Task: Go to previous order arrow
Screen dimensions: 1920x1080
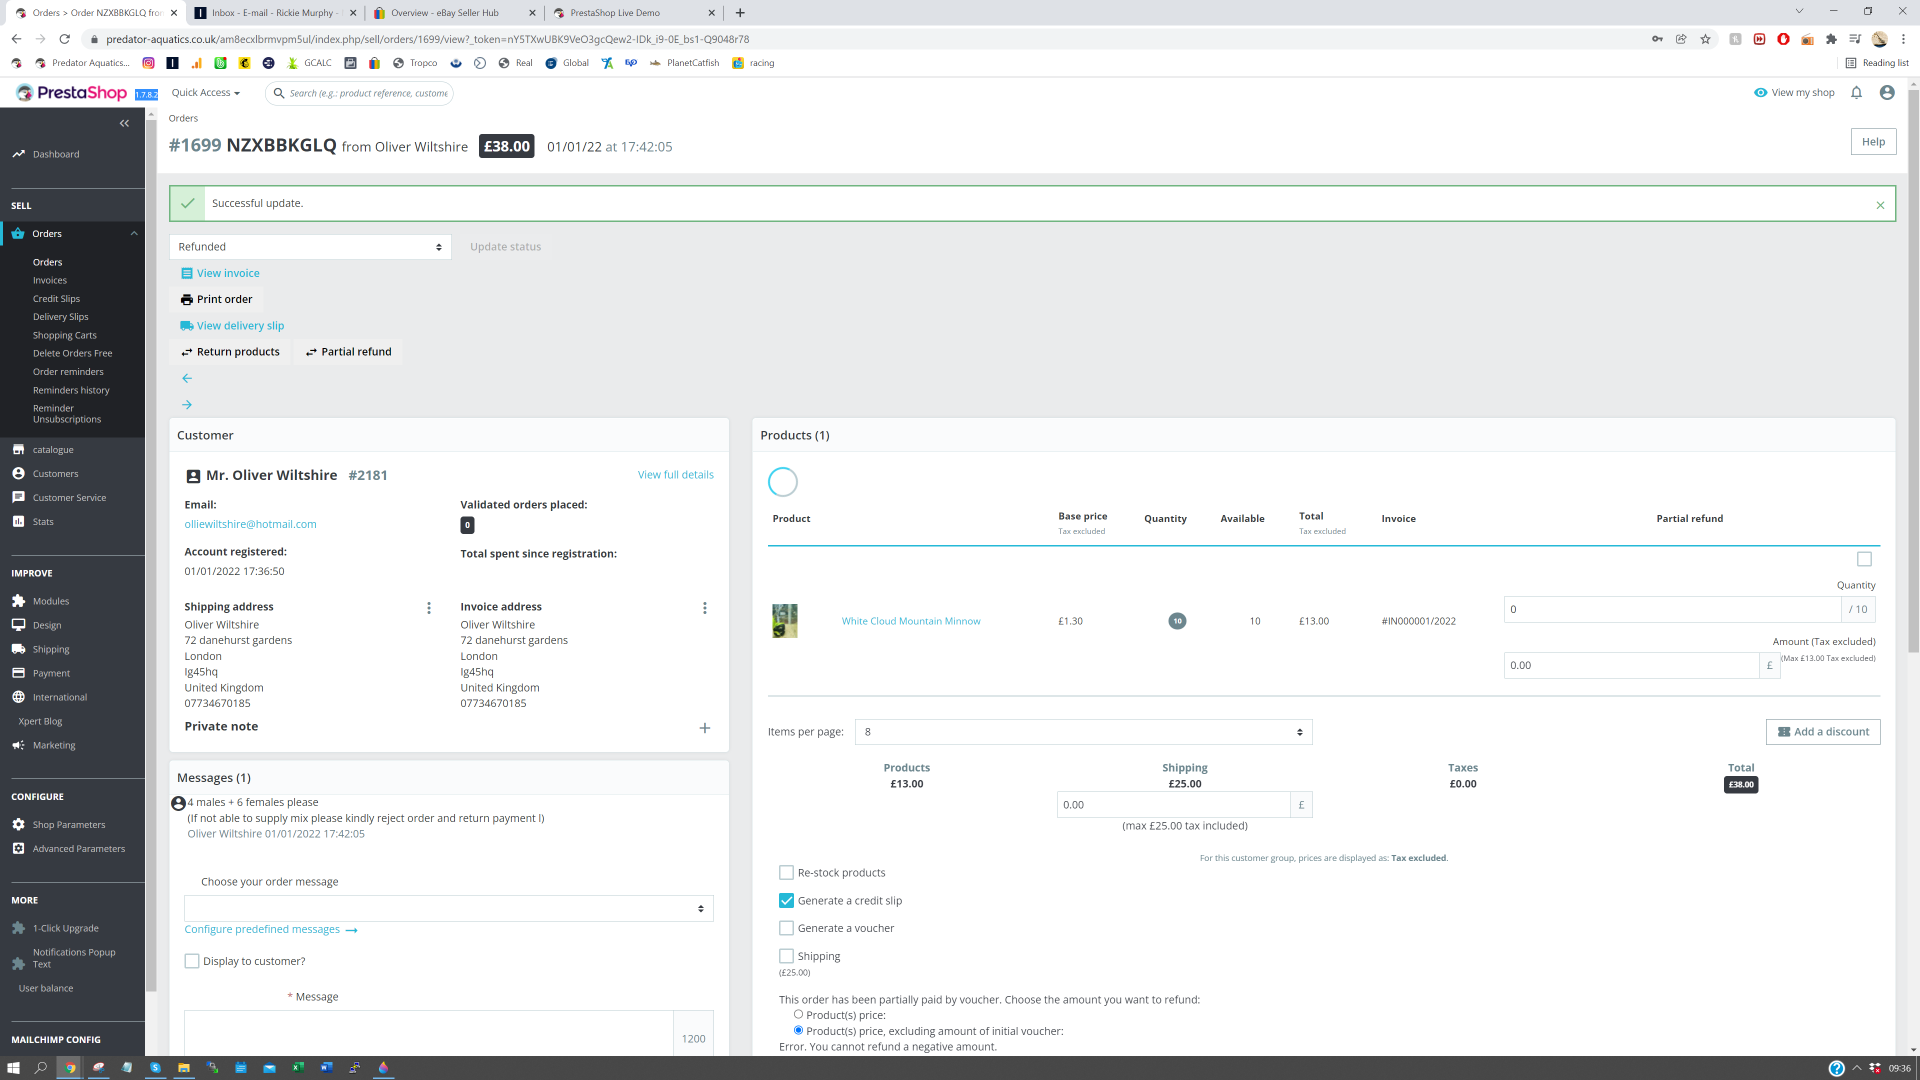Action: (187, 378)
